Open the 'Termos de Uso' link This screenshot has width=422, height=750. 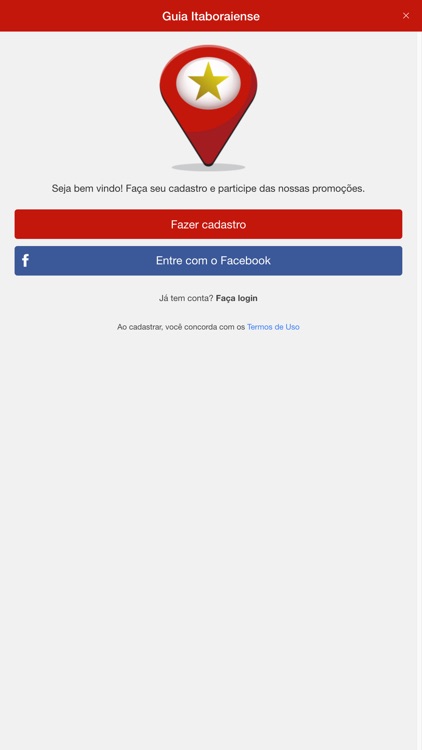273,327
